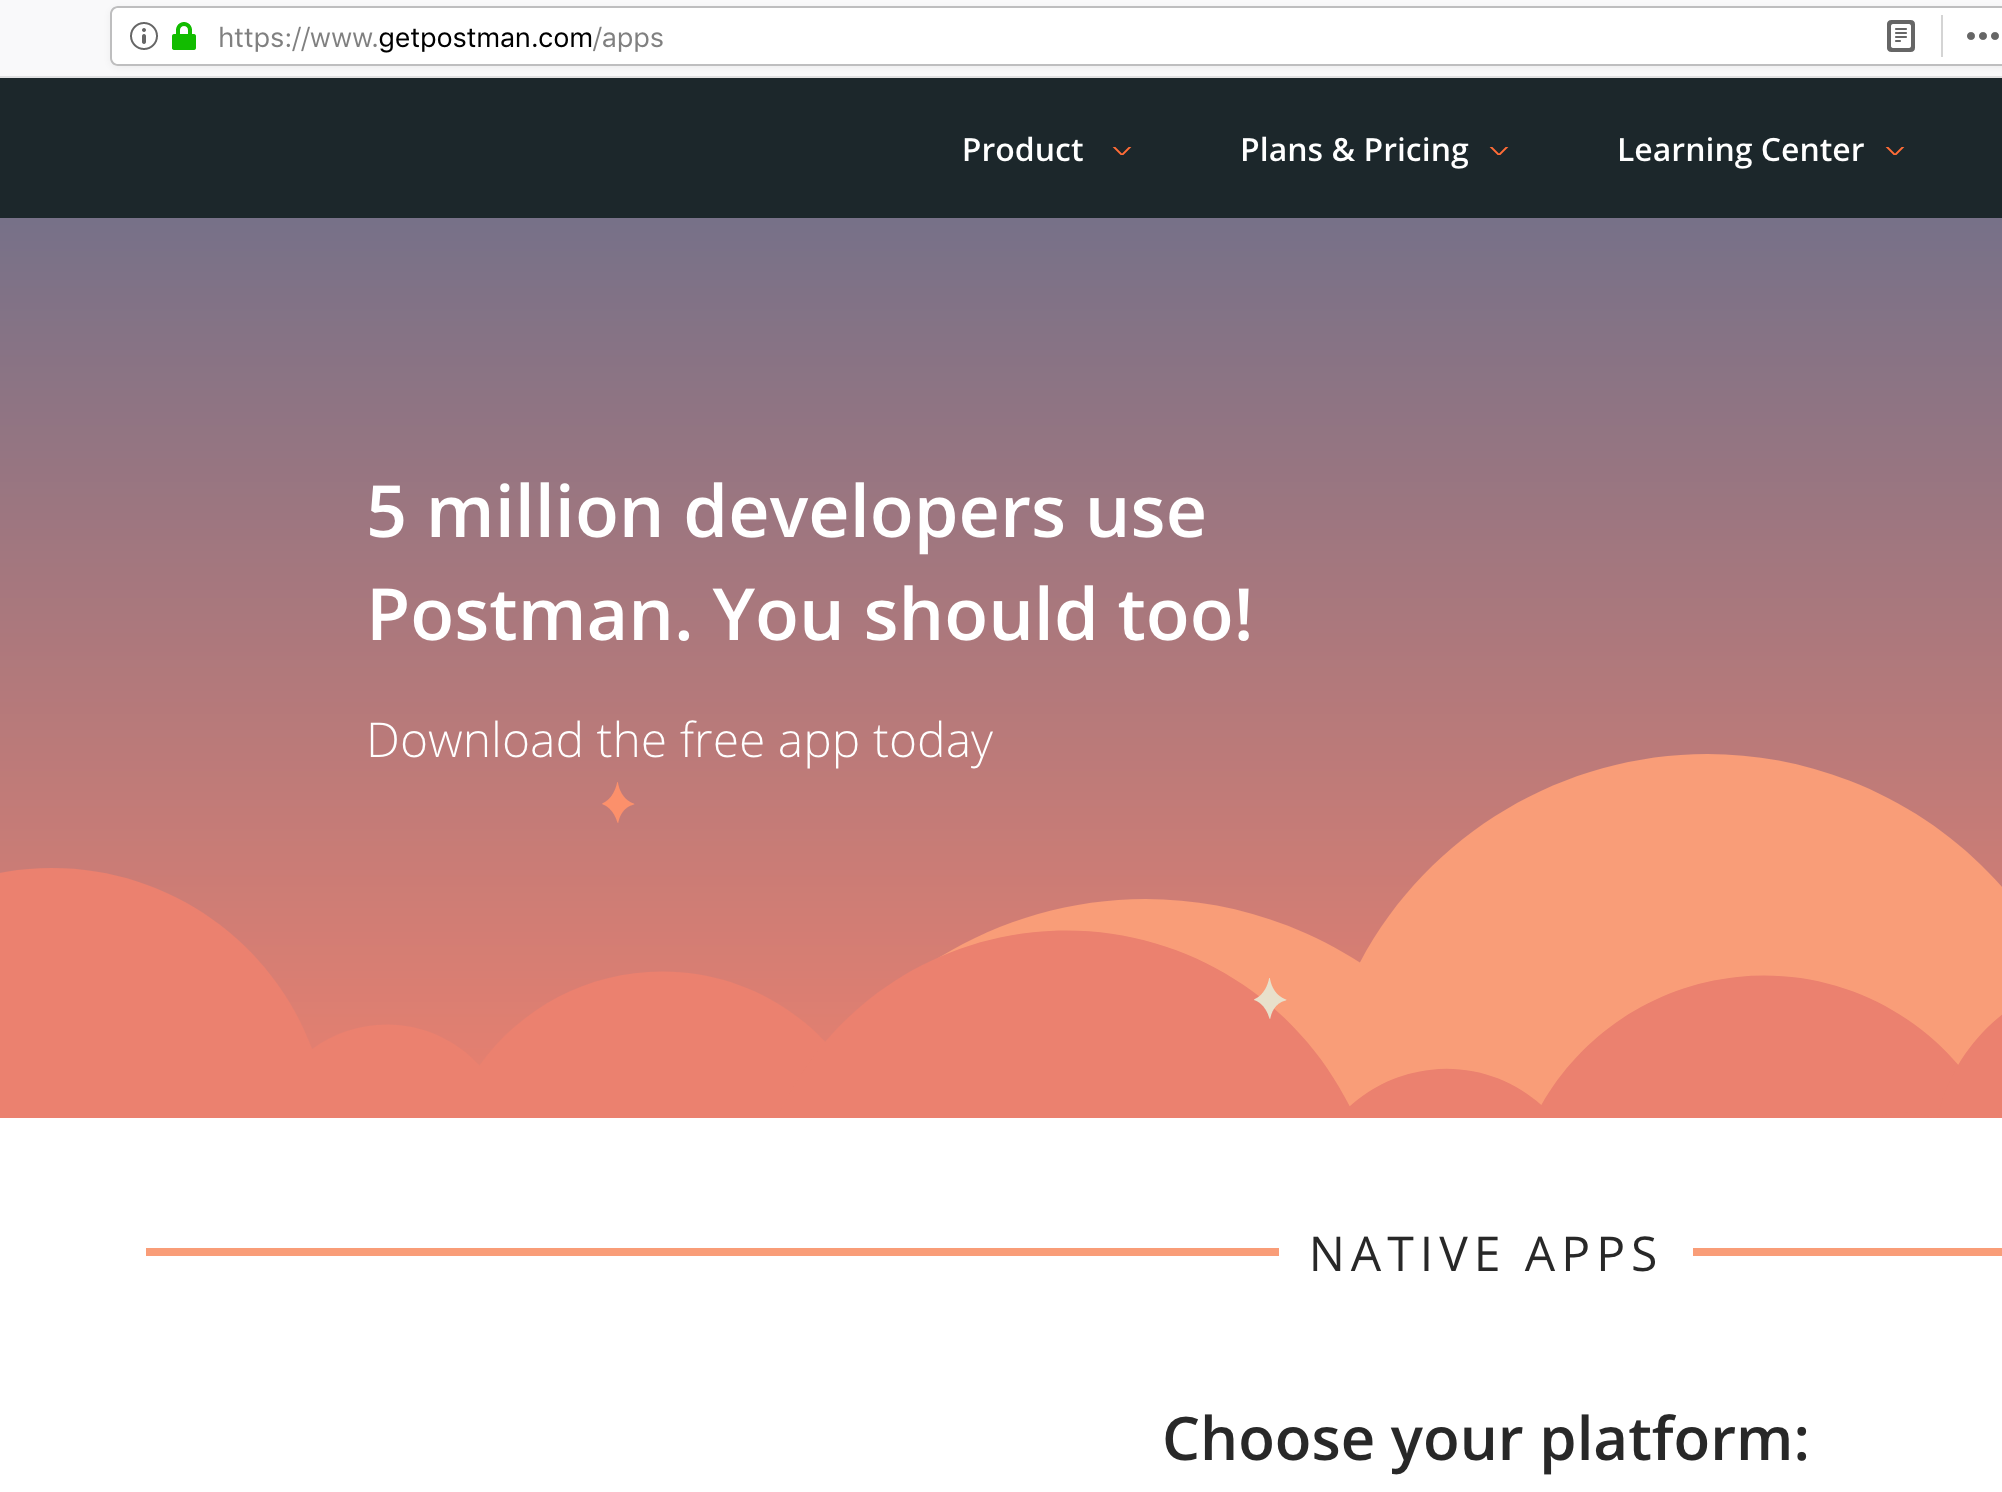Click the orange sparkle star below subtitle
This screenshot has width=2002, height=1492.
tap(618, 803)
